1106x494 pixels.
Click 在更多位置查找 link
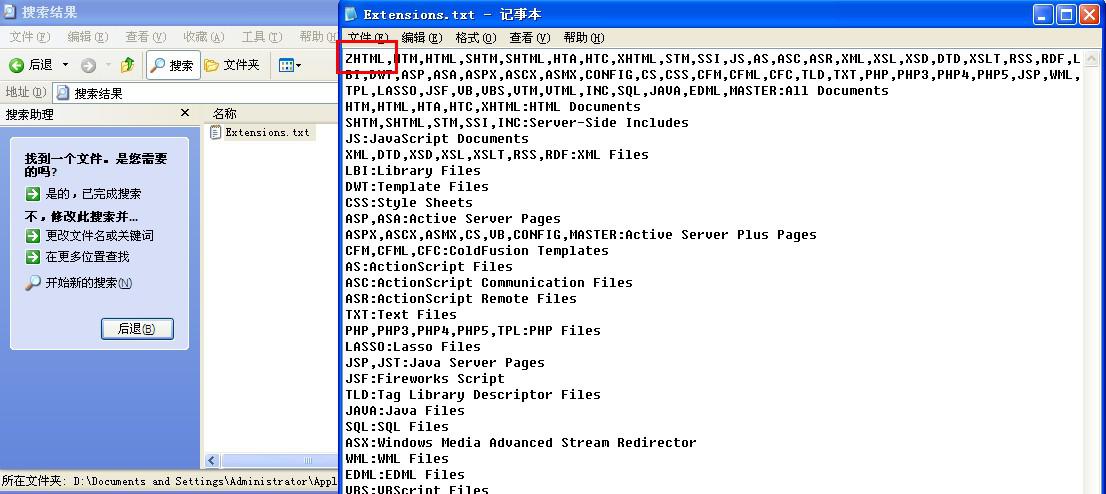[x=87, y=257]
